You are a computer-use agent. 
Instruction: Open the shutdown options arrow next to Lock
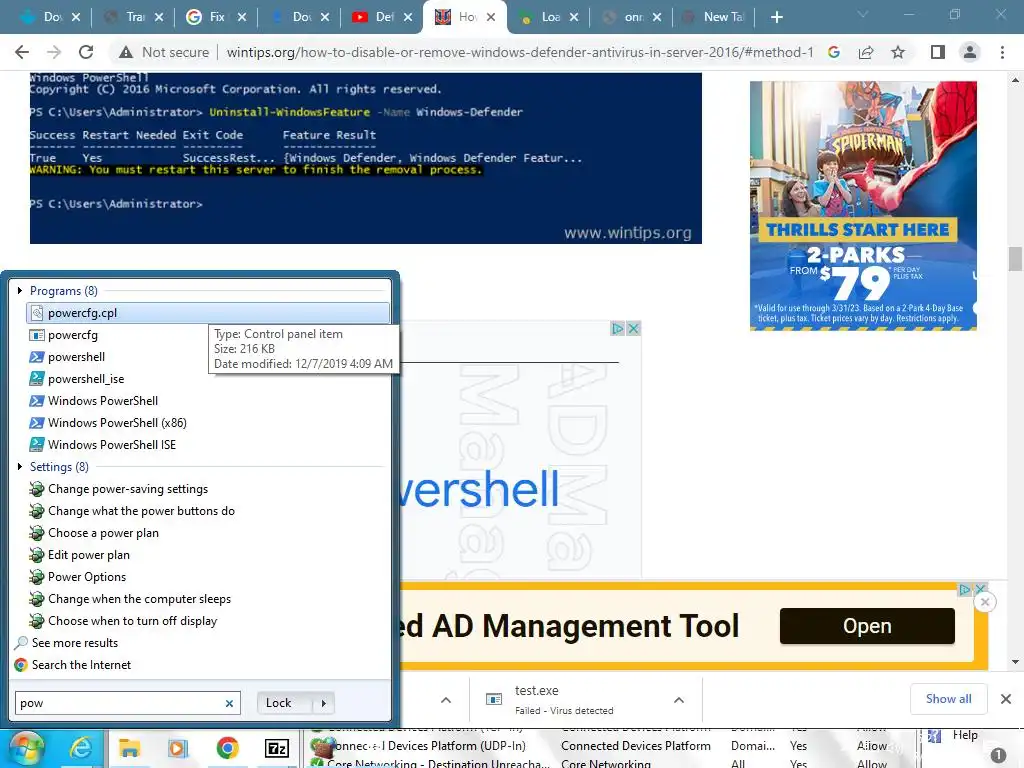coord(323,703)
